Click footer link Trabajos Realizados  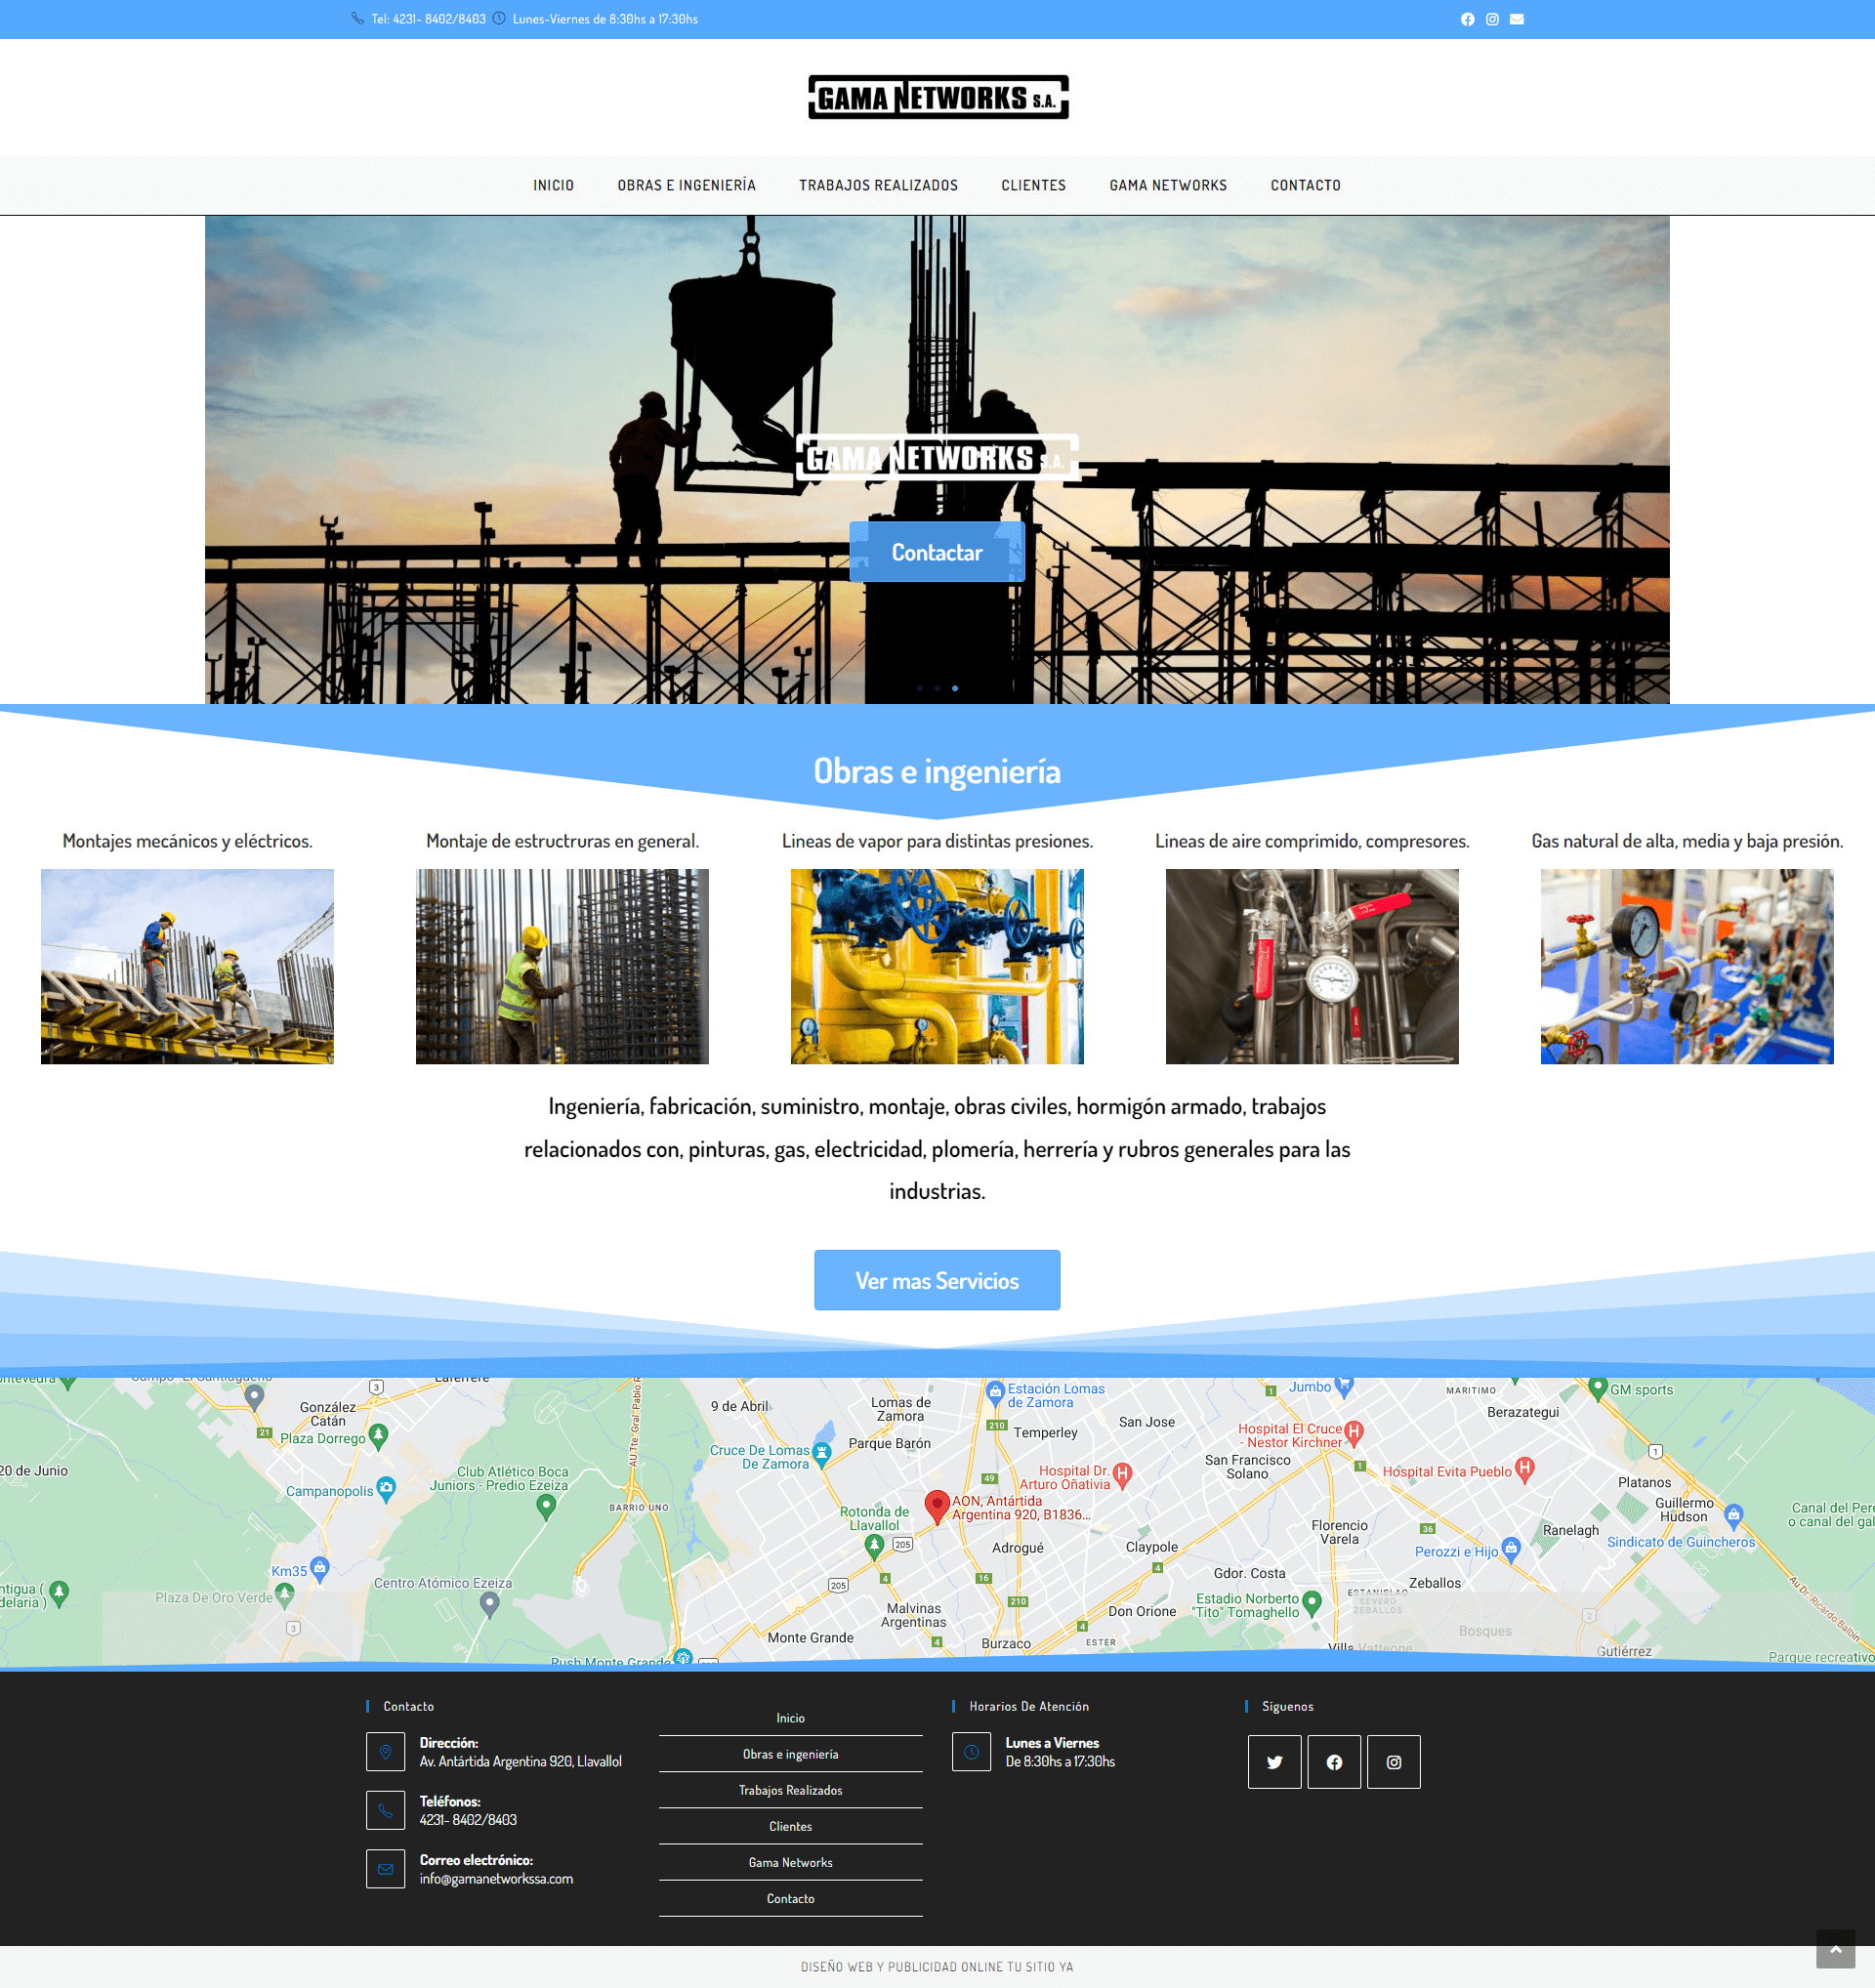(790, 1789)
